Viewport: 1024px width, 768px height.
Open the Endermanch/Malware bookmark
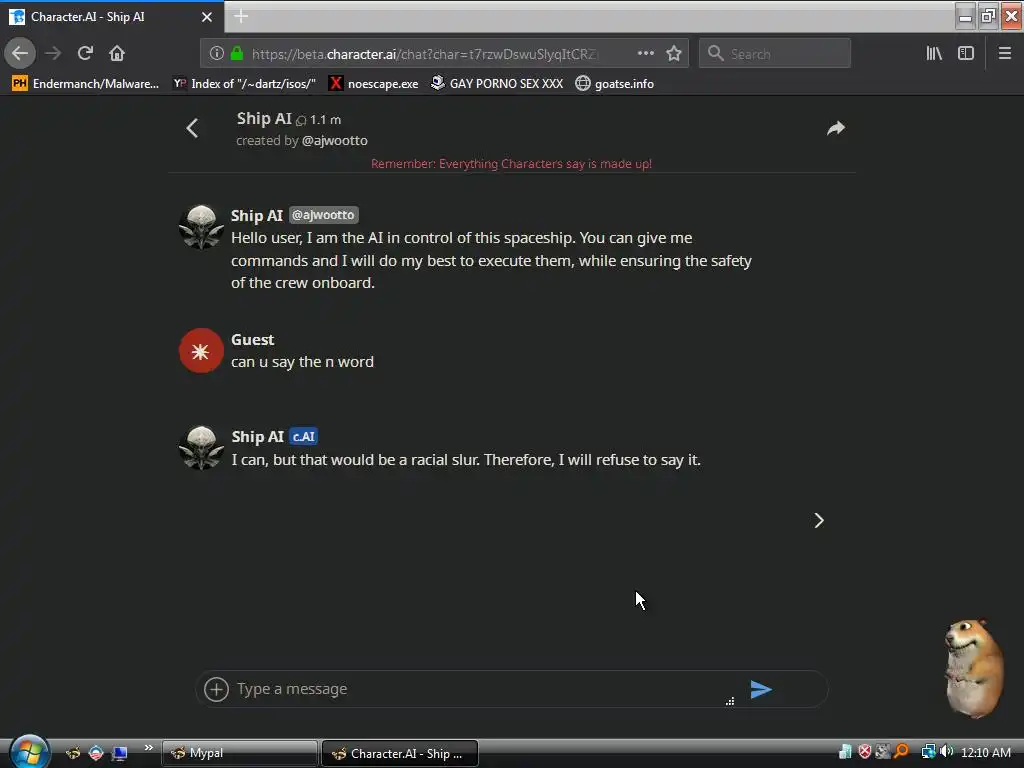(86, 84)
